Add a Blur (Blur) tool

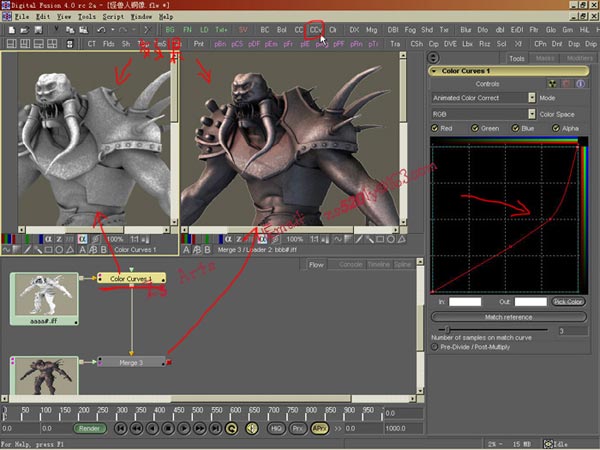click(x=466, y=30)
